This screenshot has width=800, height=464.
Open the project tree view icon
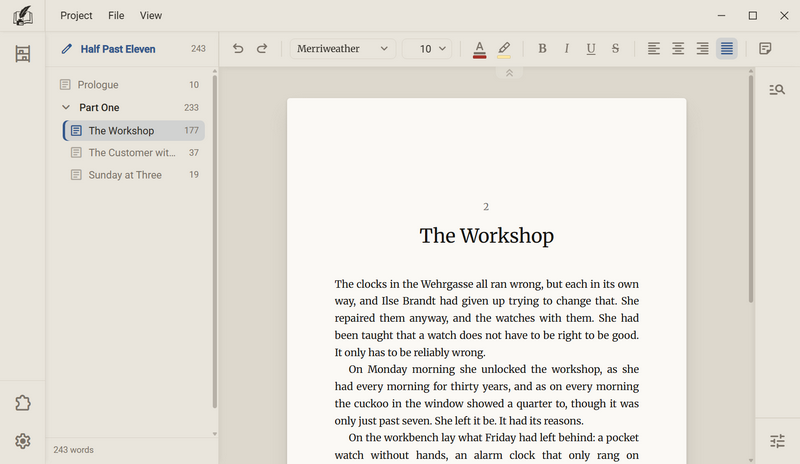click(22, 54)
